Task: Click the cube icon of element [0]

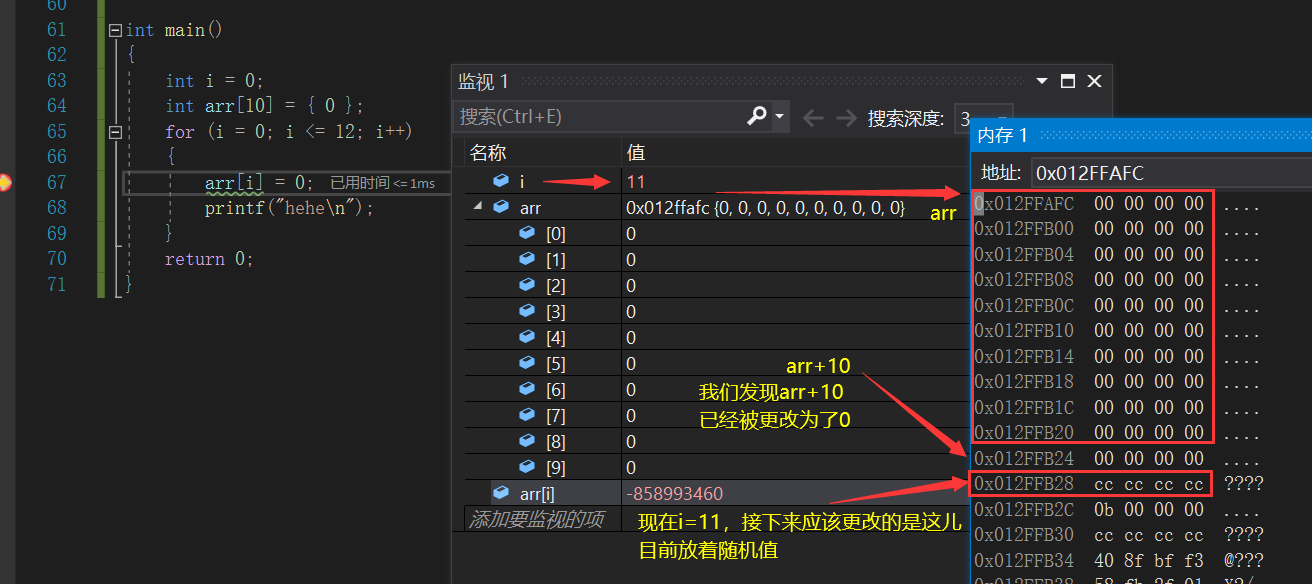Action: tap(527, 233)
